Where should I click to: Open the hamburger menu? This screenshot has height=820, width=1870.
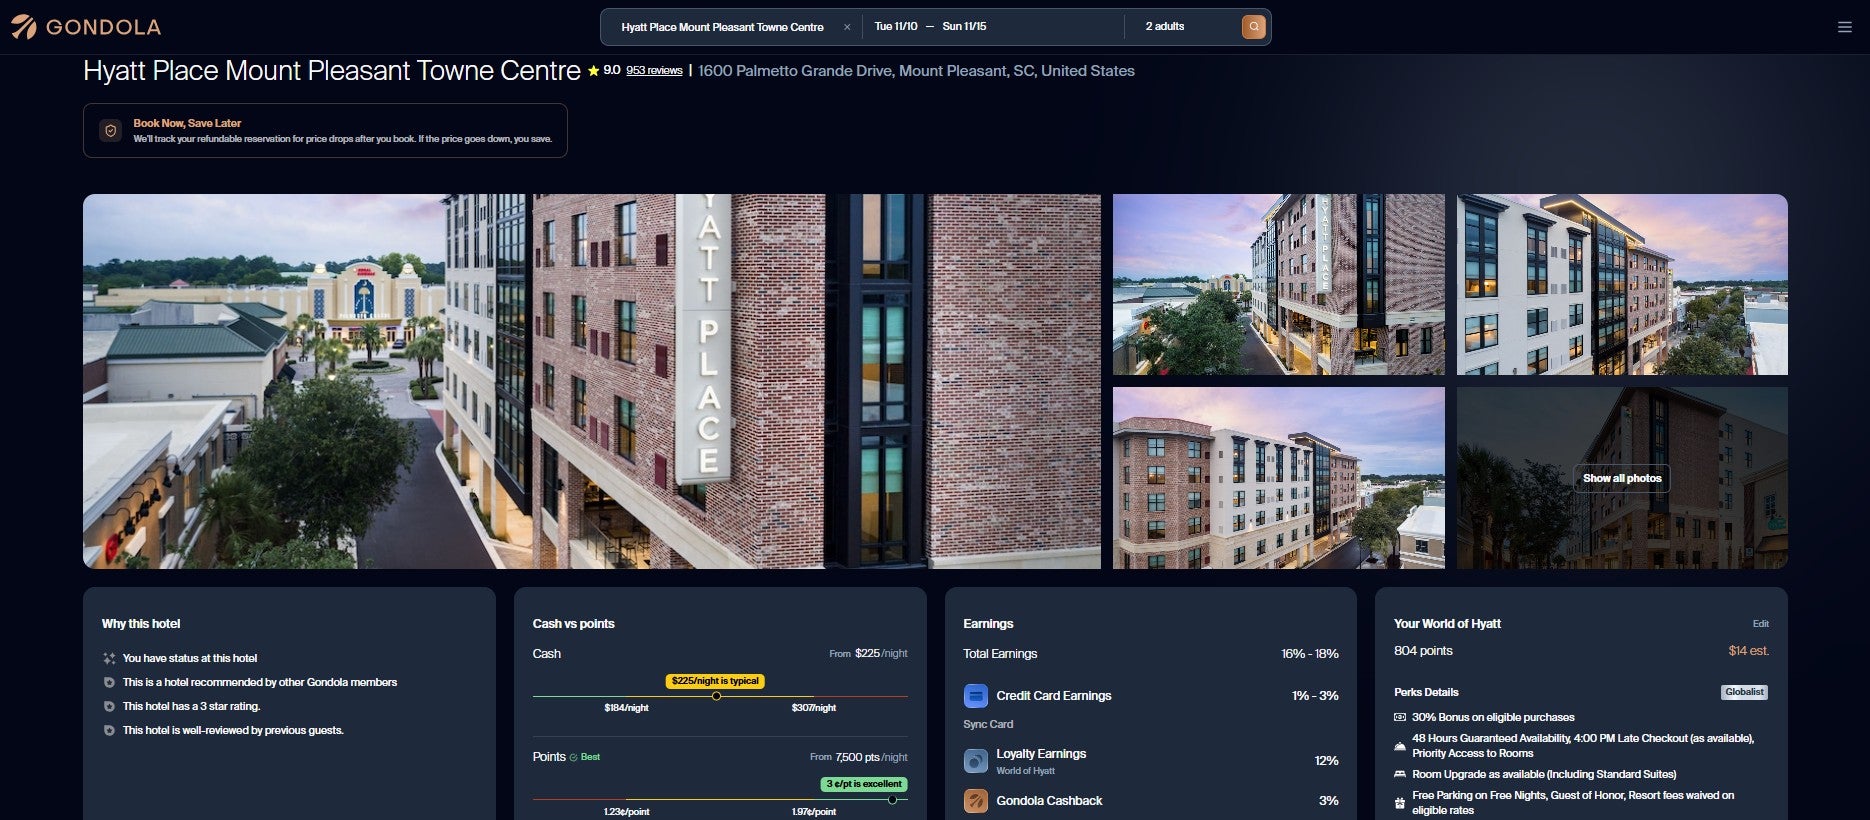1845,27
